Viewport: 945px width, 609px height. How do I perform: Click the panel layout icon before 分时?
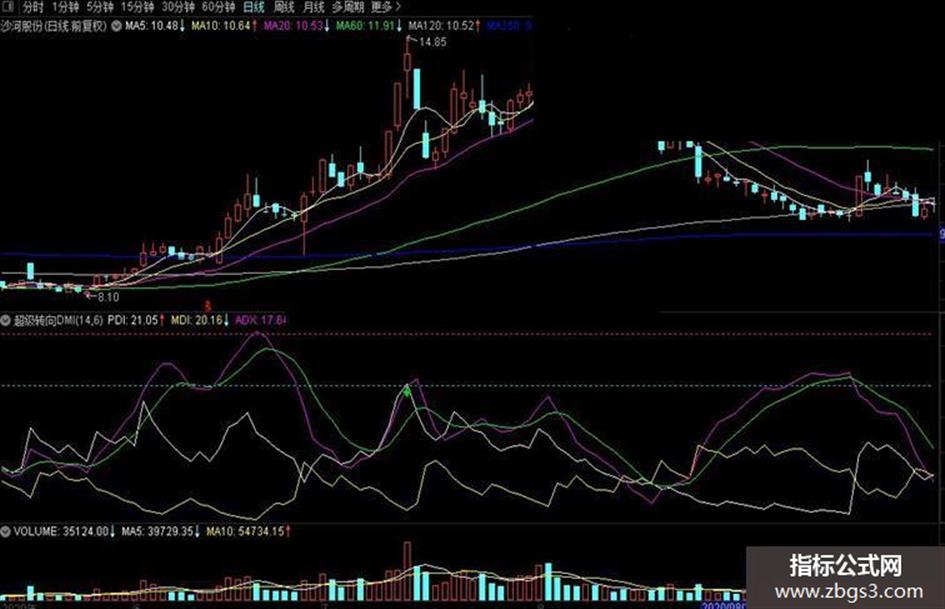(6, 7)
